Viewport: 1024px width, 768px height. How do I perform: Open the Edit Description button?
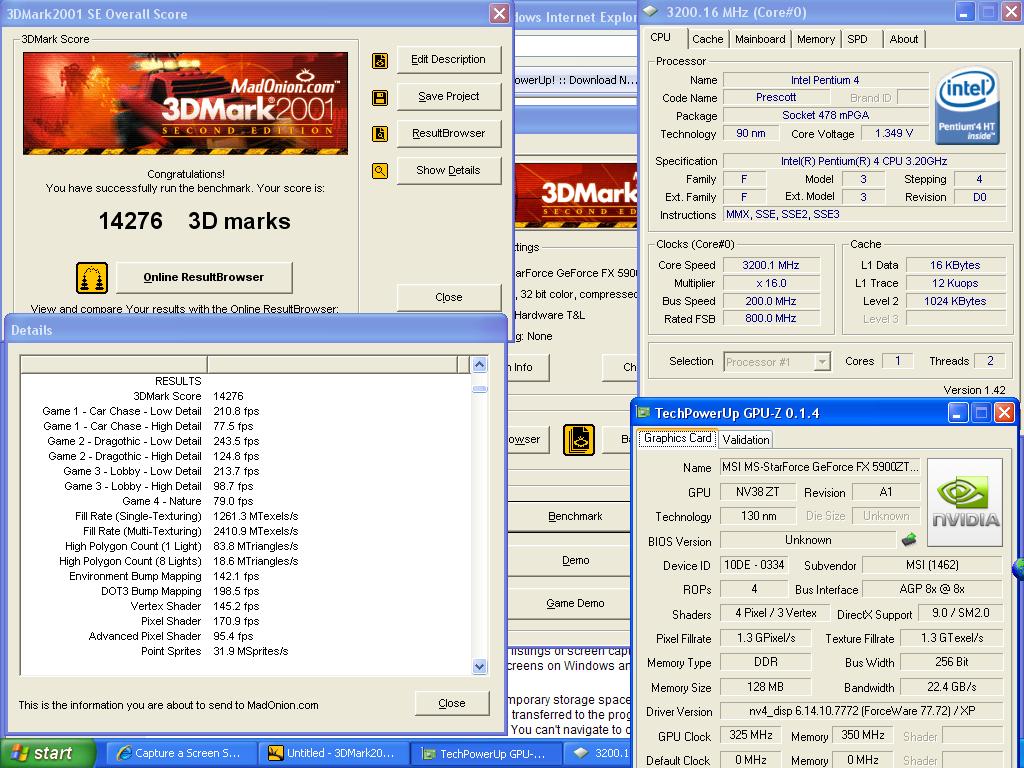(x=449, y=59)
